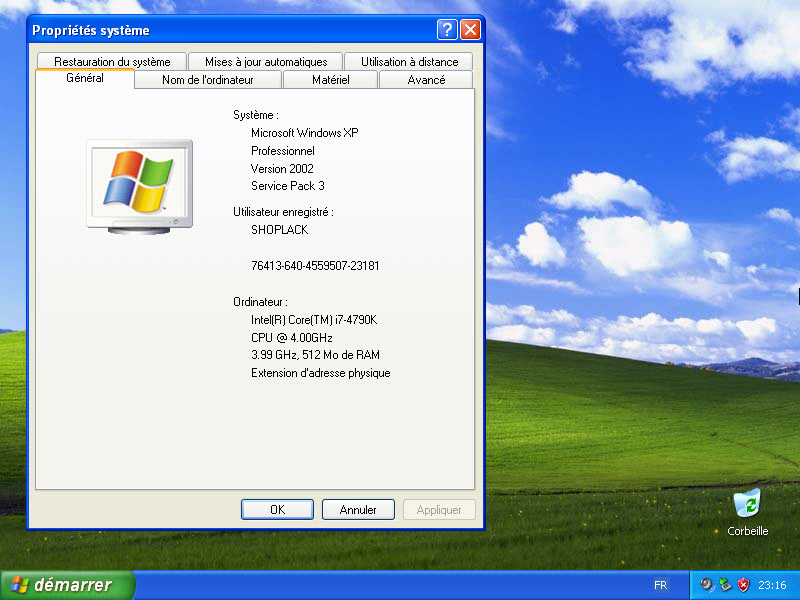
Task: Select the Général tab
Action: [x=85, y=78]
